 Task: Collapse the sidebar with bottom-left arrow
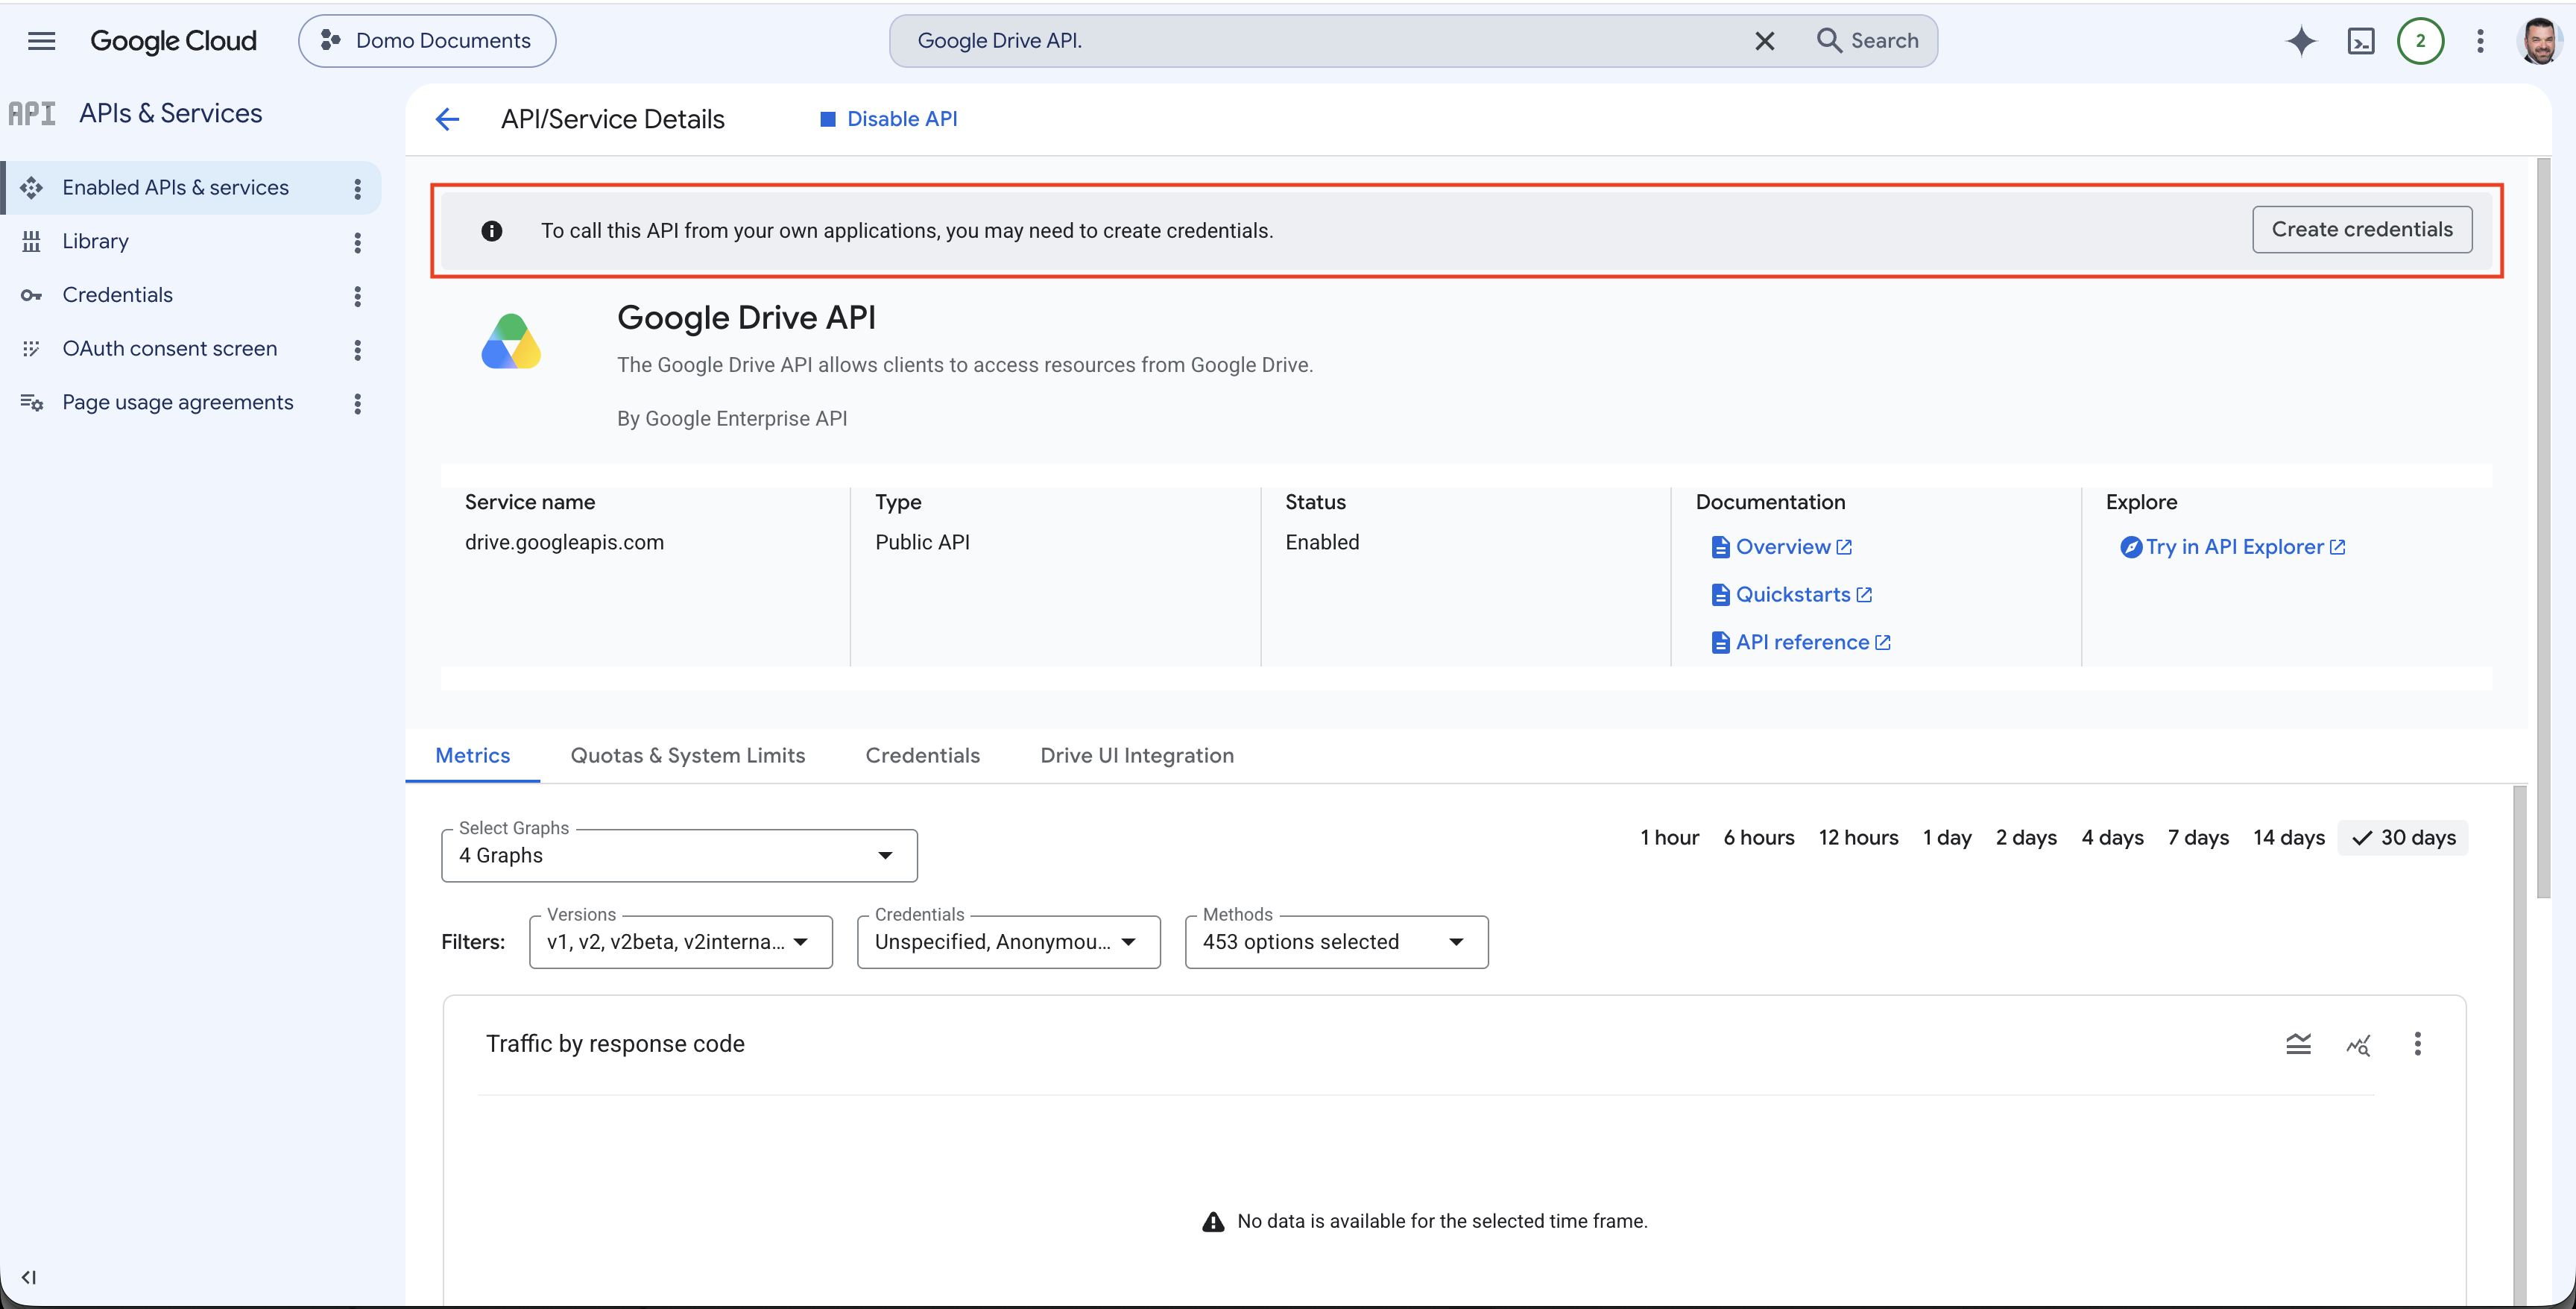[29, 1277]
